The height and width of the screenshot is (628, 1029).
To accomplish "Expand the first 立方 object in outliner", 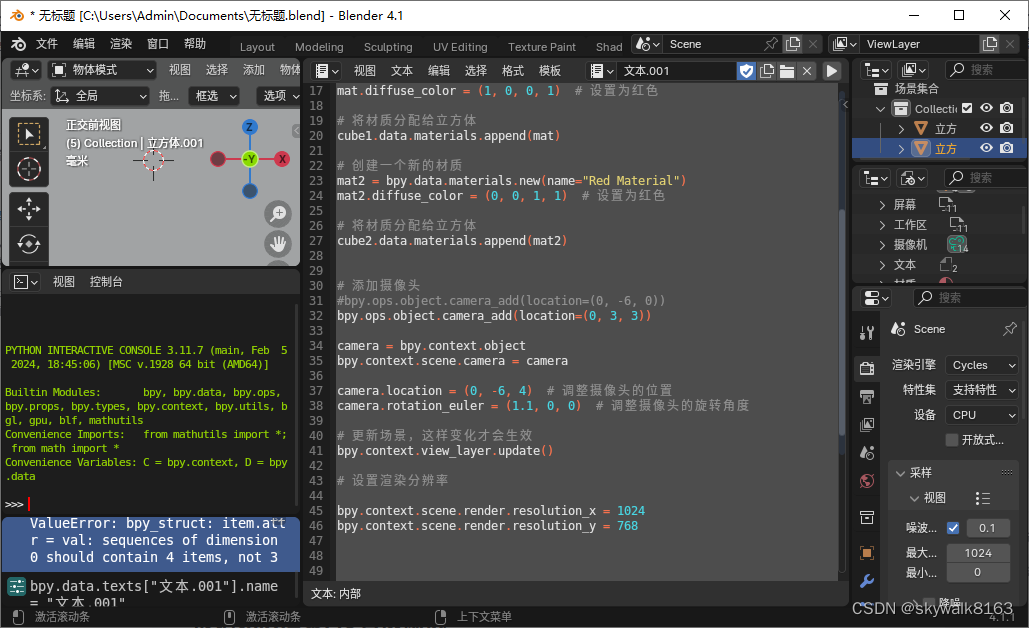I will (x=901, y=129).
